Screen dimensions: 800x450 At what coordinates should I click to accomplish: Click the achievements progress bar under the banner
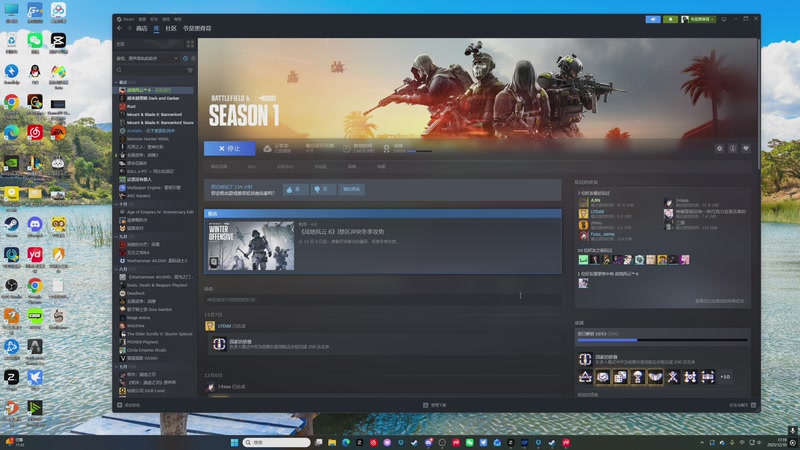[419, 151]
